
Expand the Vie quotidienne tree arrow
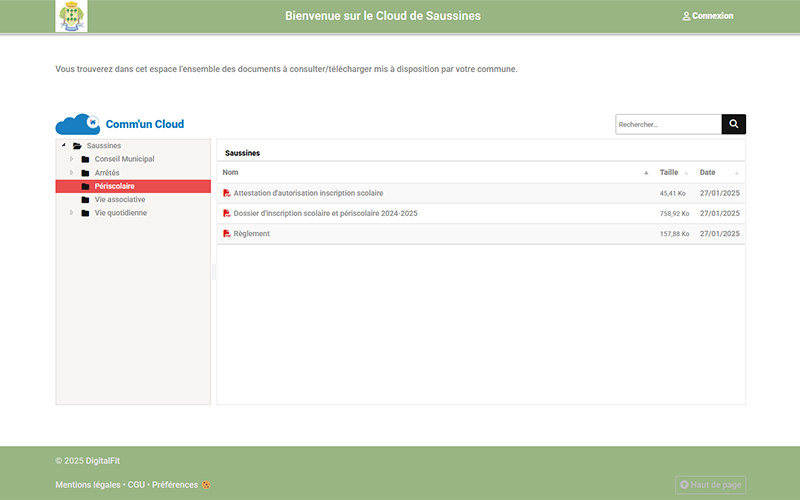click(71, 212)
